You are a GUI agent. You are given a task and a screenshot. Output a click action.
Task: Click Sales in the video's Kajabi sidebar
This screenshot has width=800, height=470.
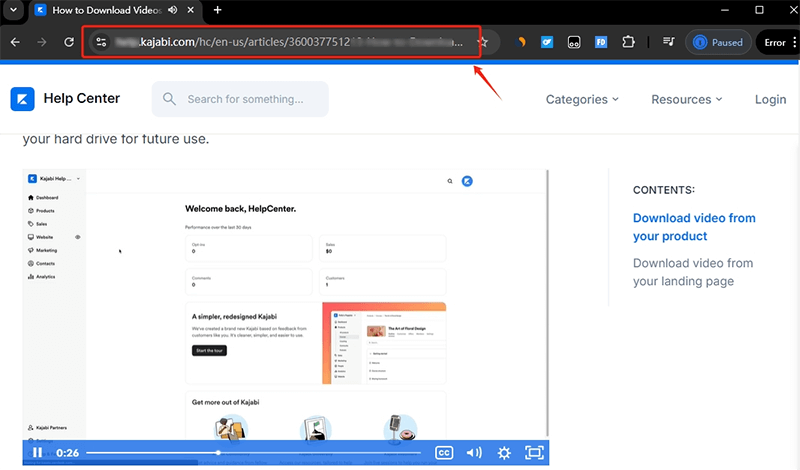pyautogui.click(x=38, y=224)
